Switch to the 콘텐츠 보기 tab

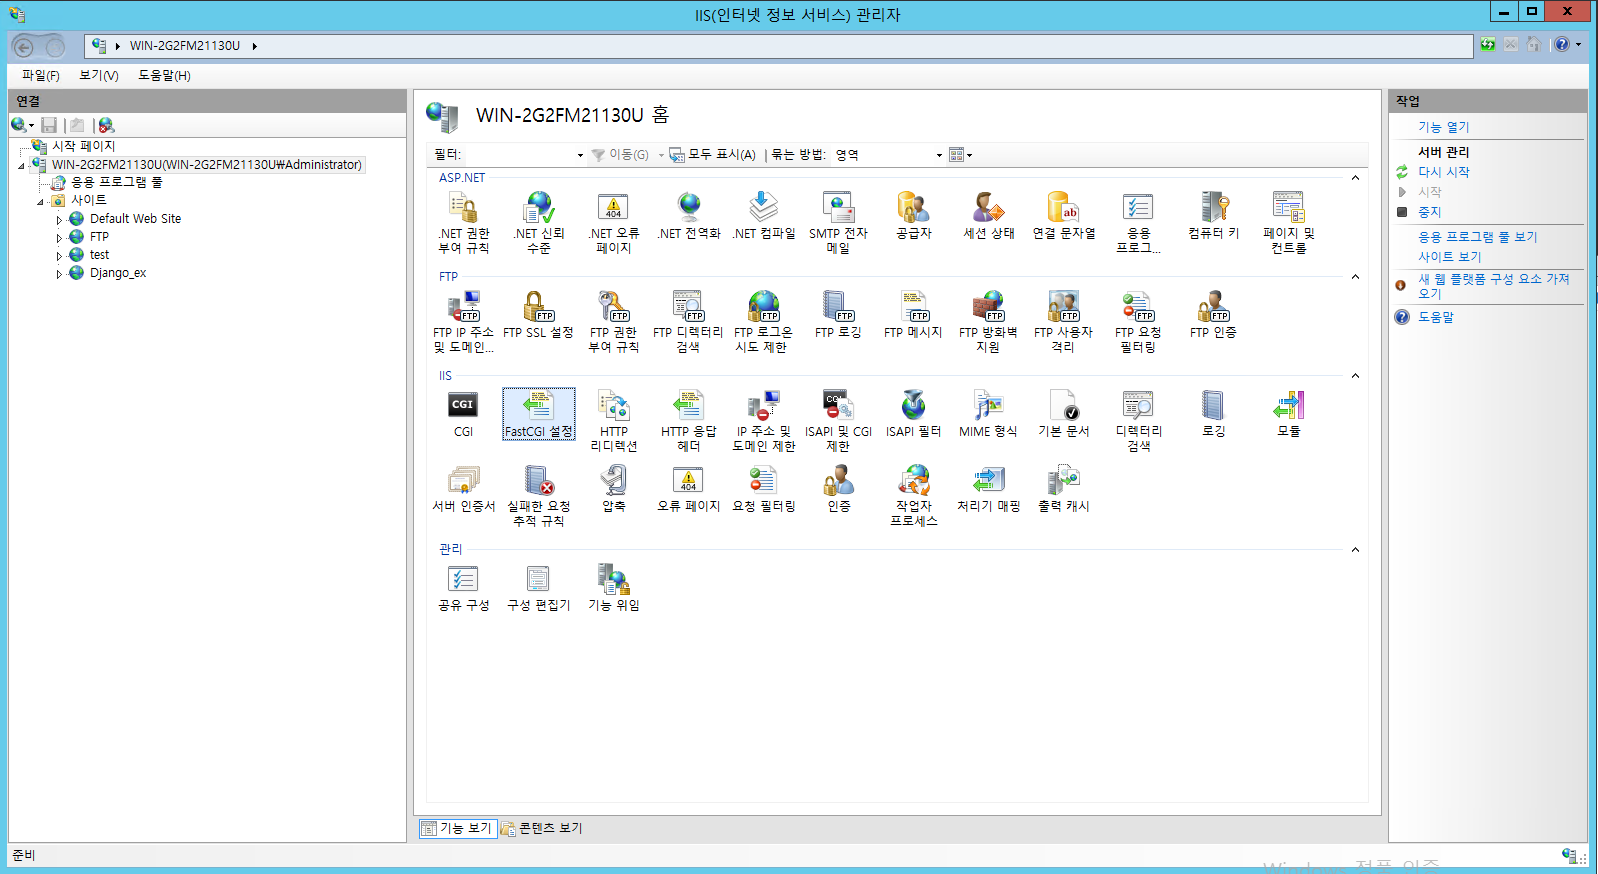542,828
